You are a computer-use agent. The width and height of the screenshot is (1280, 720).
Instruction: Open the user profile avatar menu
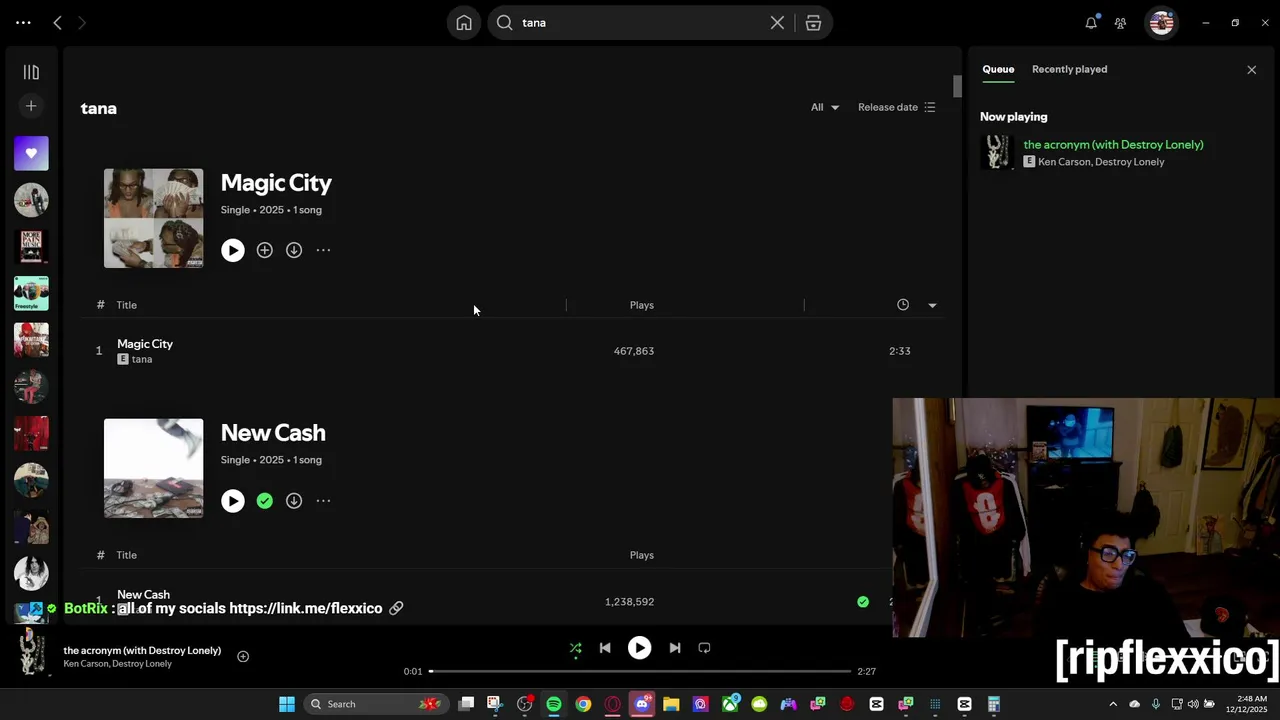click(1161, 23)
